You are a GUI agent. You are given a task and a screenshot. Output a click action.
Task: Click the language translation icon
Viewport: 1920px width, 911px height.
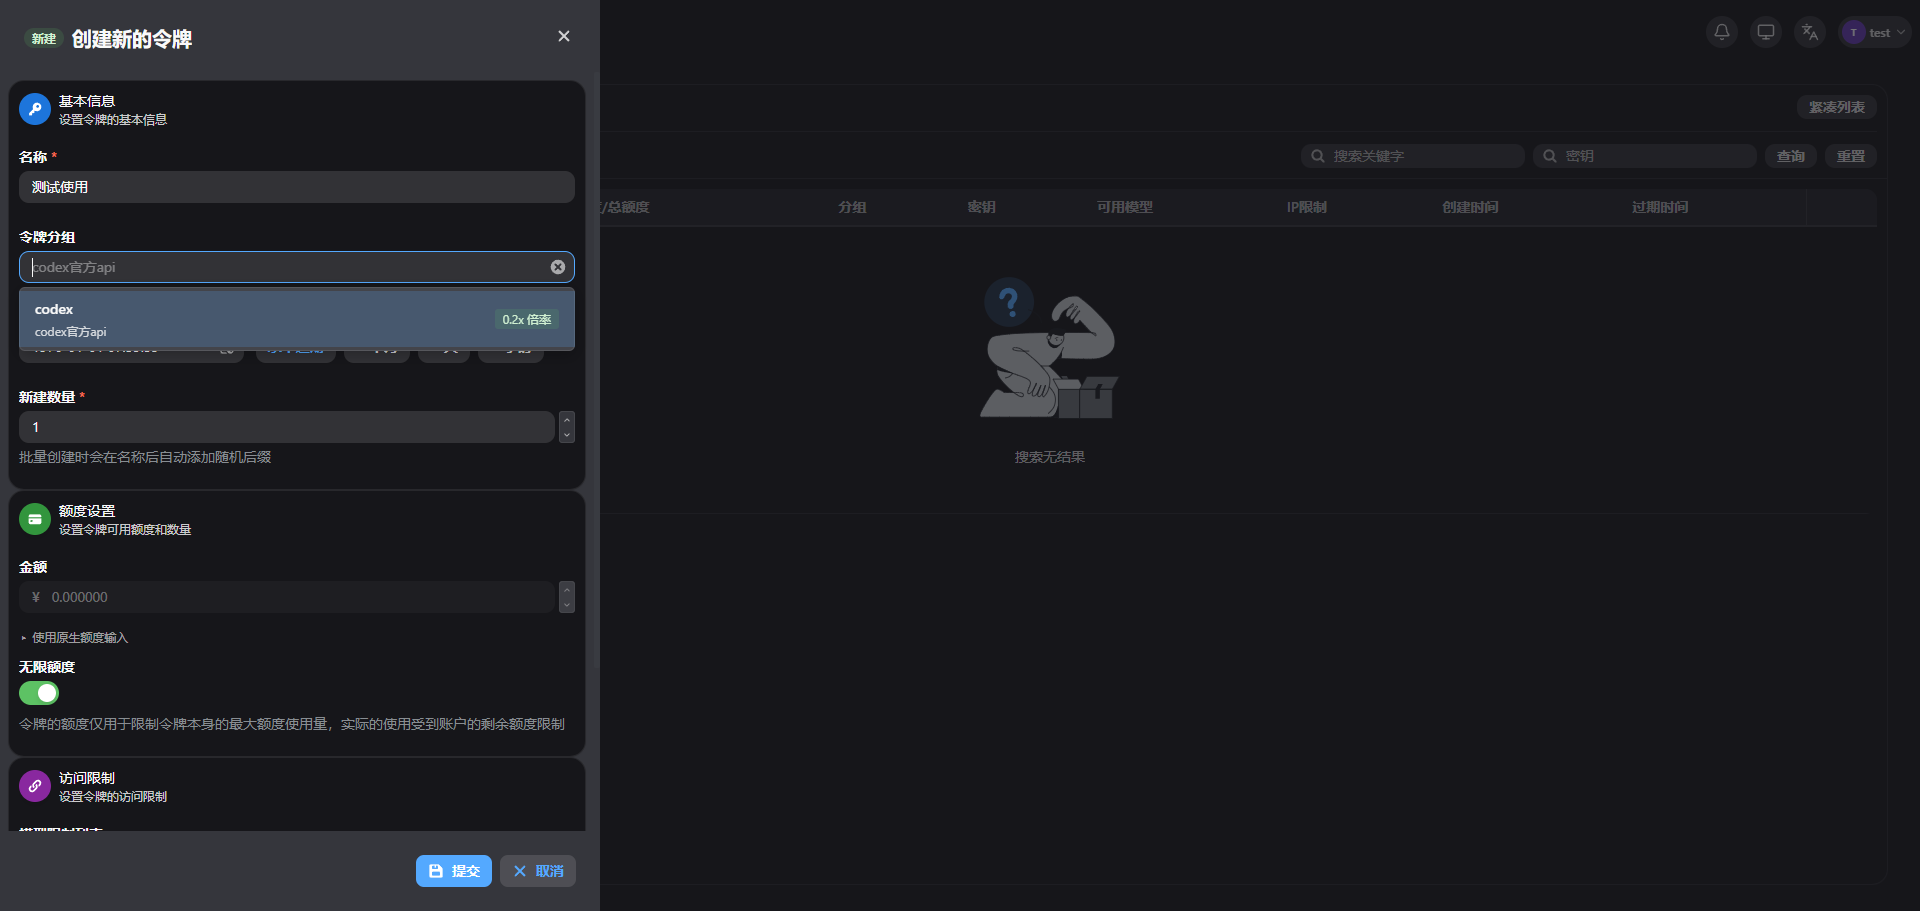(x=1809, y=32)
